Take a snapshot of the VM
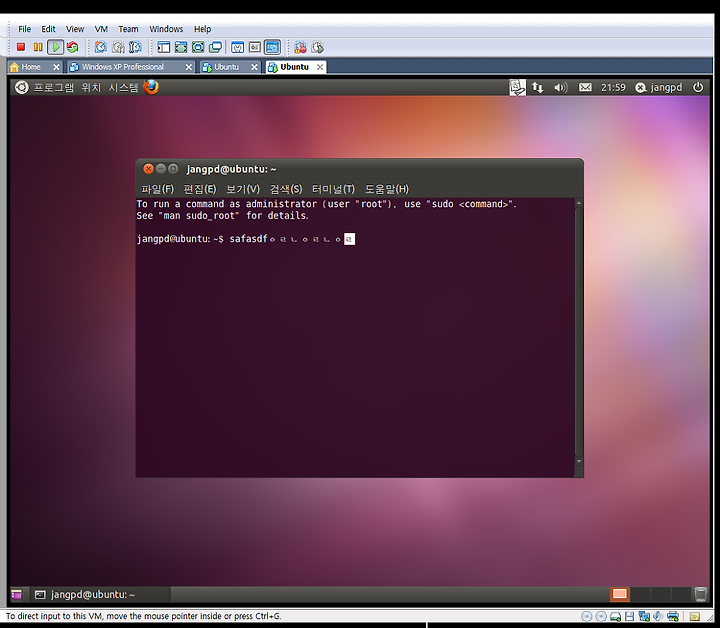Viewport: 720px width, 628px height. 101,47
